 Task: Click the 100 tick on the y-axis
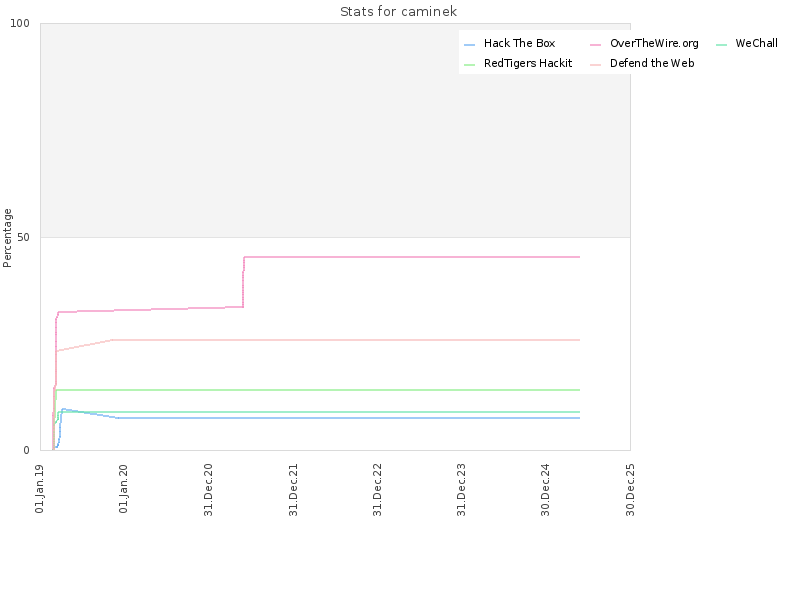coord(20,23)
